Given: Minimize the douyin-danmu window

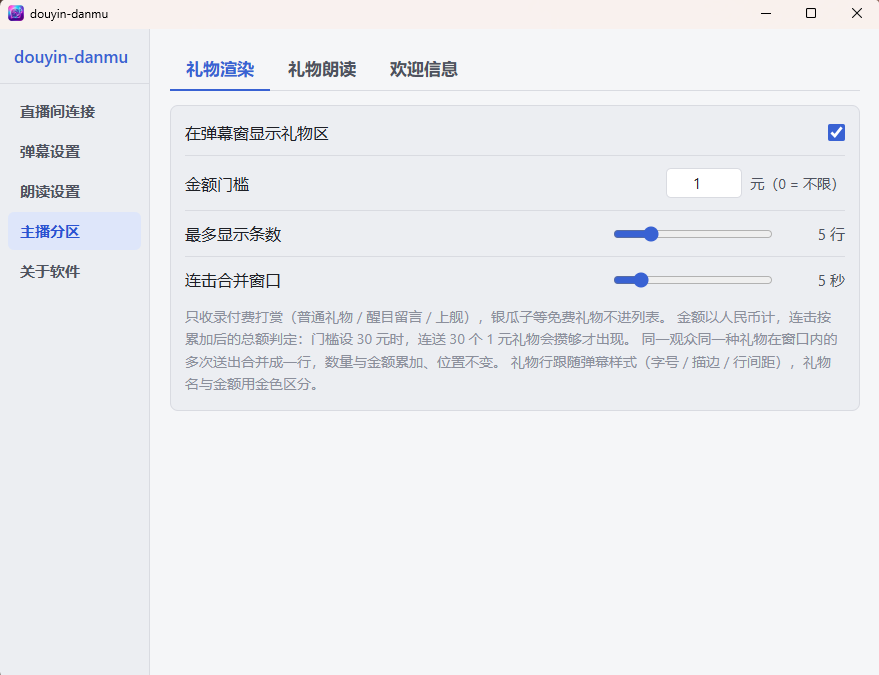Looking at the screenshot, I should 766,13.
